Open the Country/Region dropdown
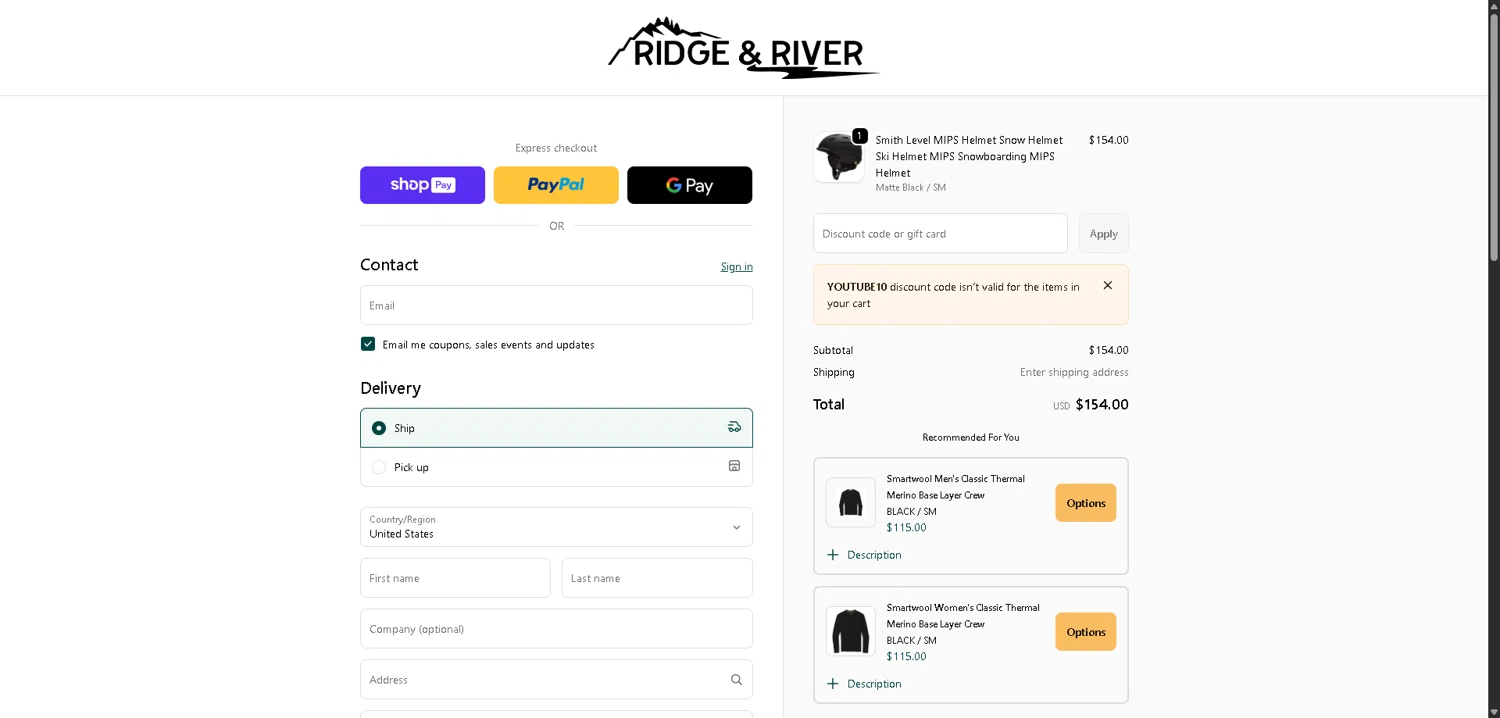The height and width of the screenshot is (718, 1500). [556, 527]
